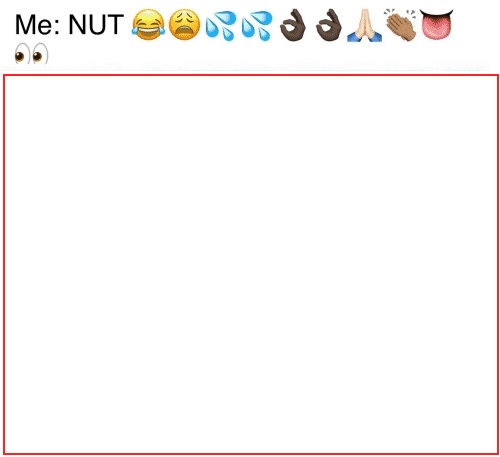Click the clapping hands emoji
500x457 pixels.
tap(400, 25)
